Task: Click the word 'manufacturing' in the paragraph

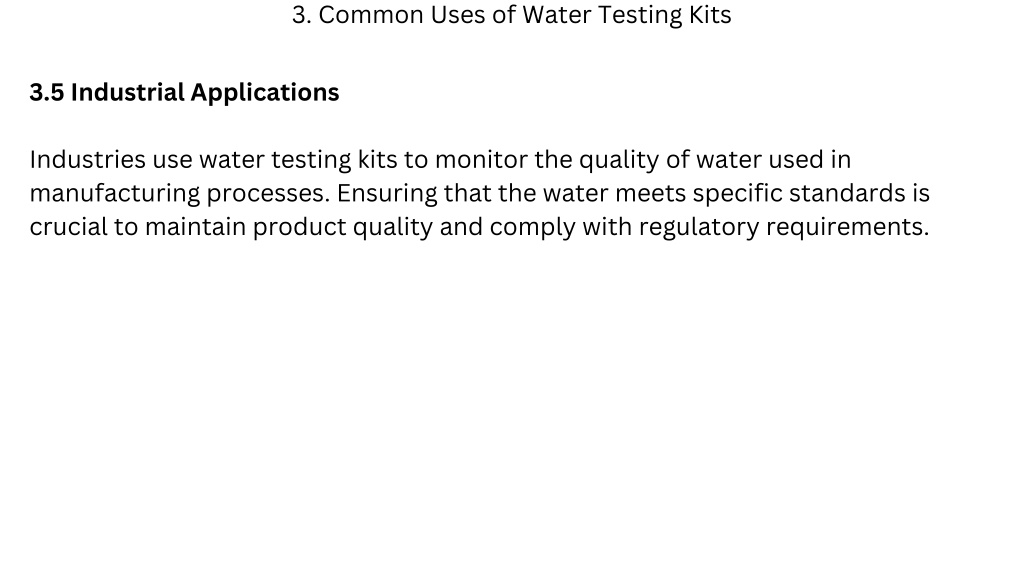Action: coord(115,194)
